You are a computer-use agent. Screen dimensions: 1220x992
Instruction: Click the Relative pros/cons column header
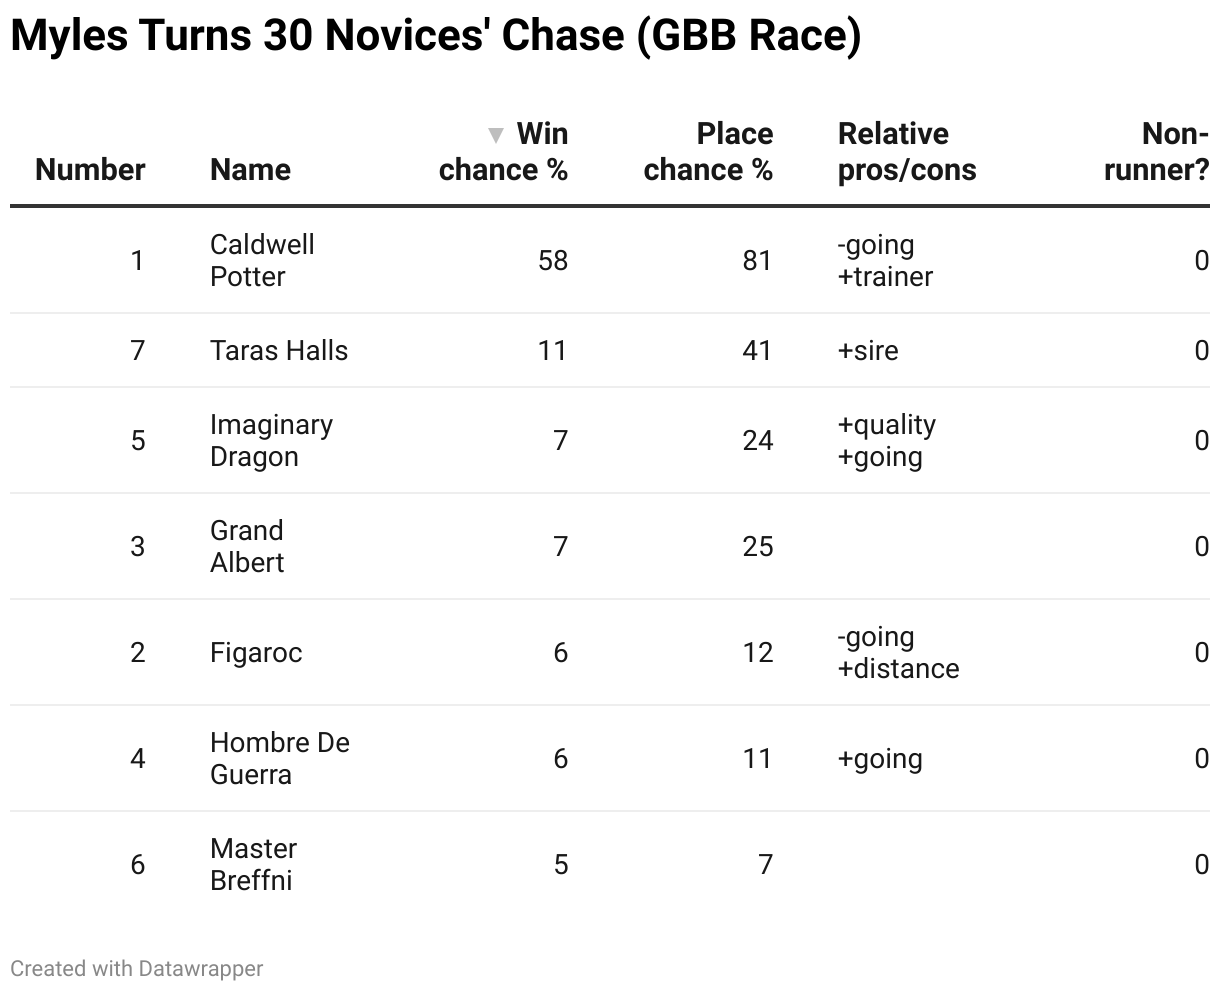point(907,152)
